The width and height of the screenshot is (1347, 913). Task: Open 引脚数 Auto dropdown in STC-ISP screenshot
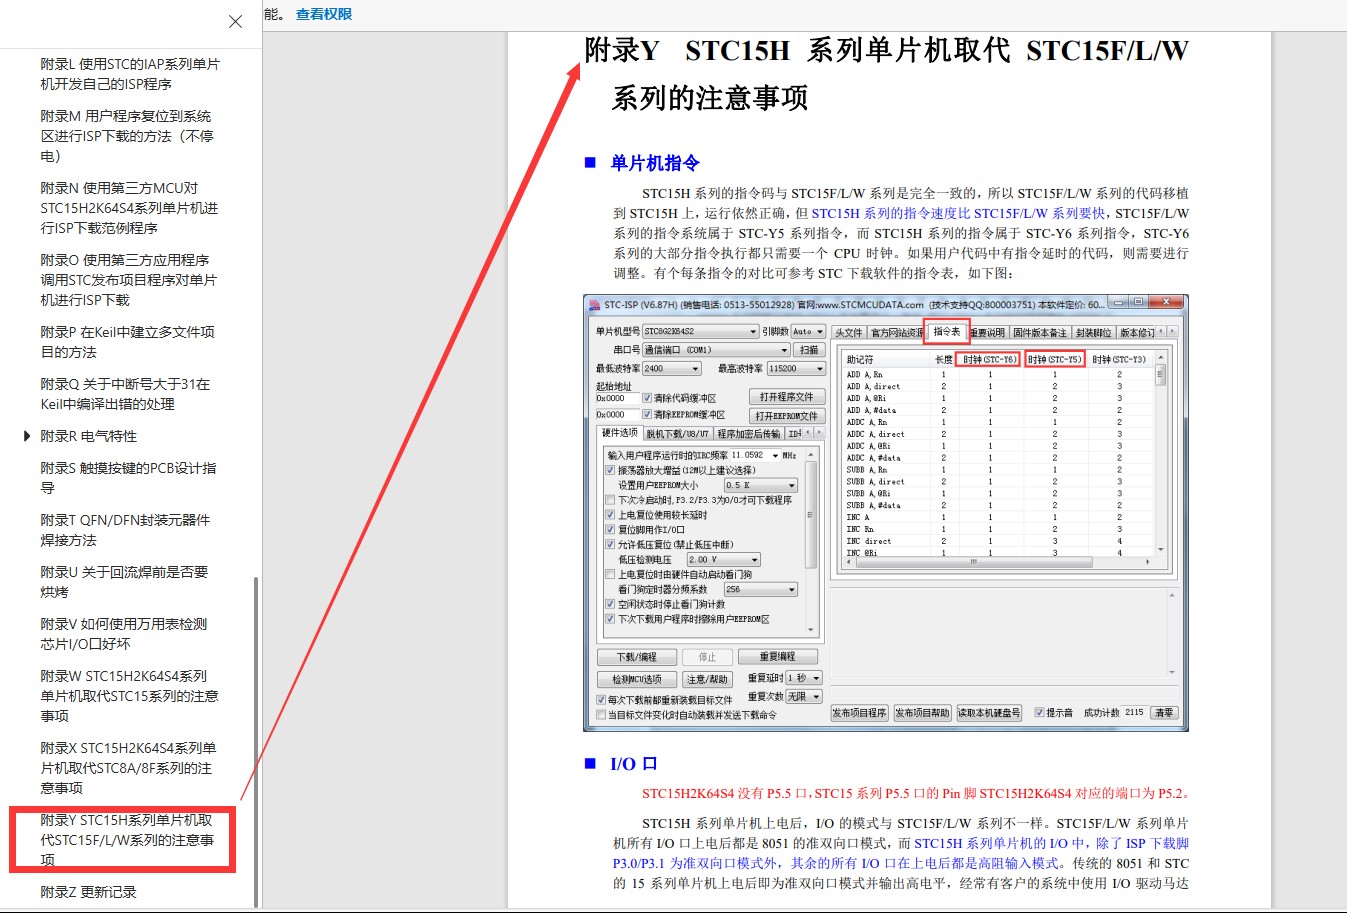point(808,331)
